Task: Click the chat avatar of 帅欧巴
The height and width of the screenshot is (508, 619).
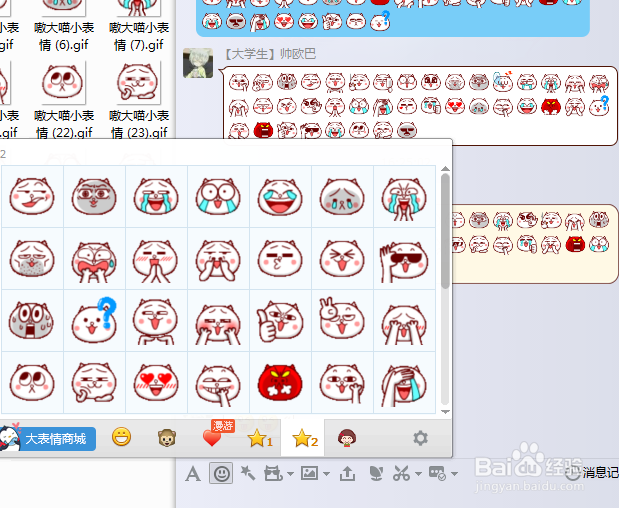Action: (198, 63)
